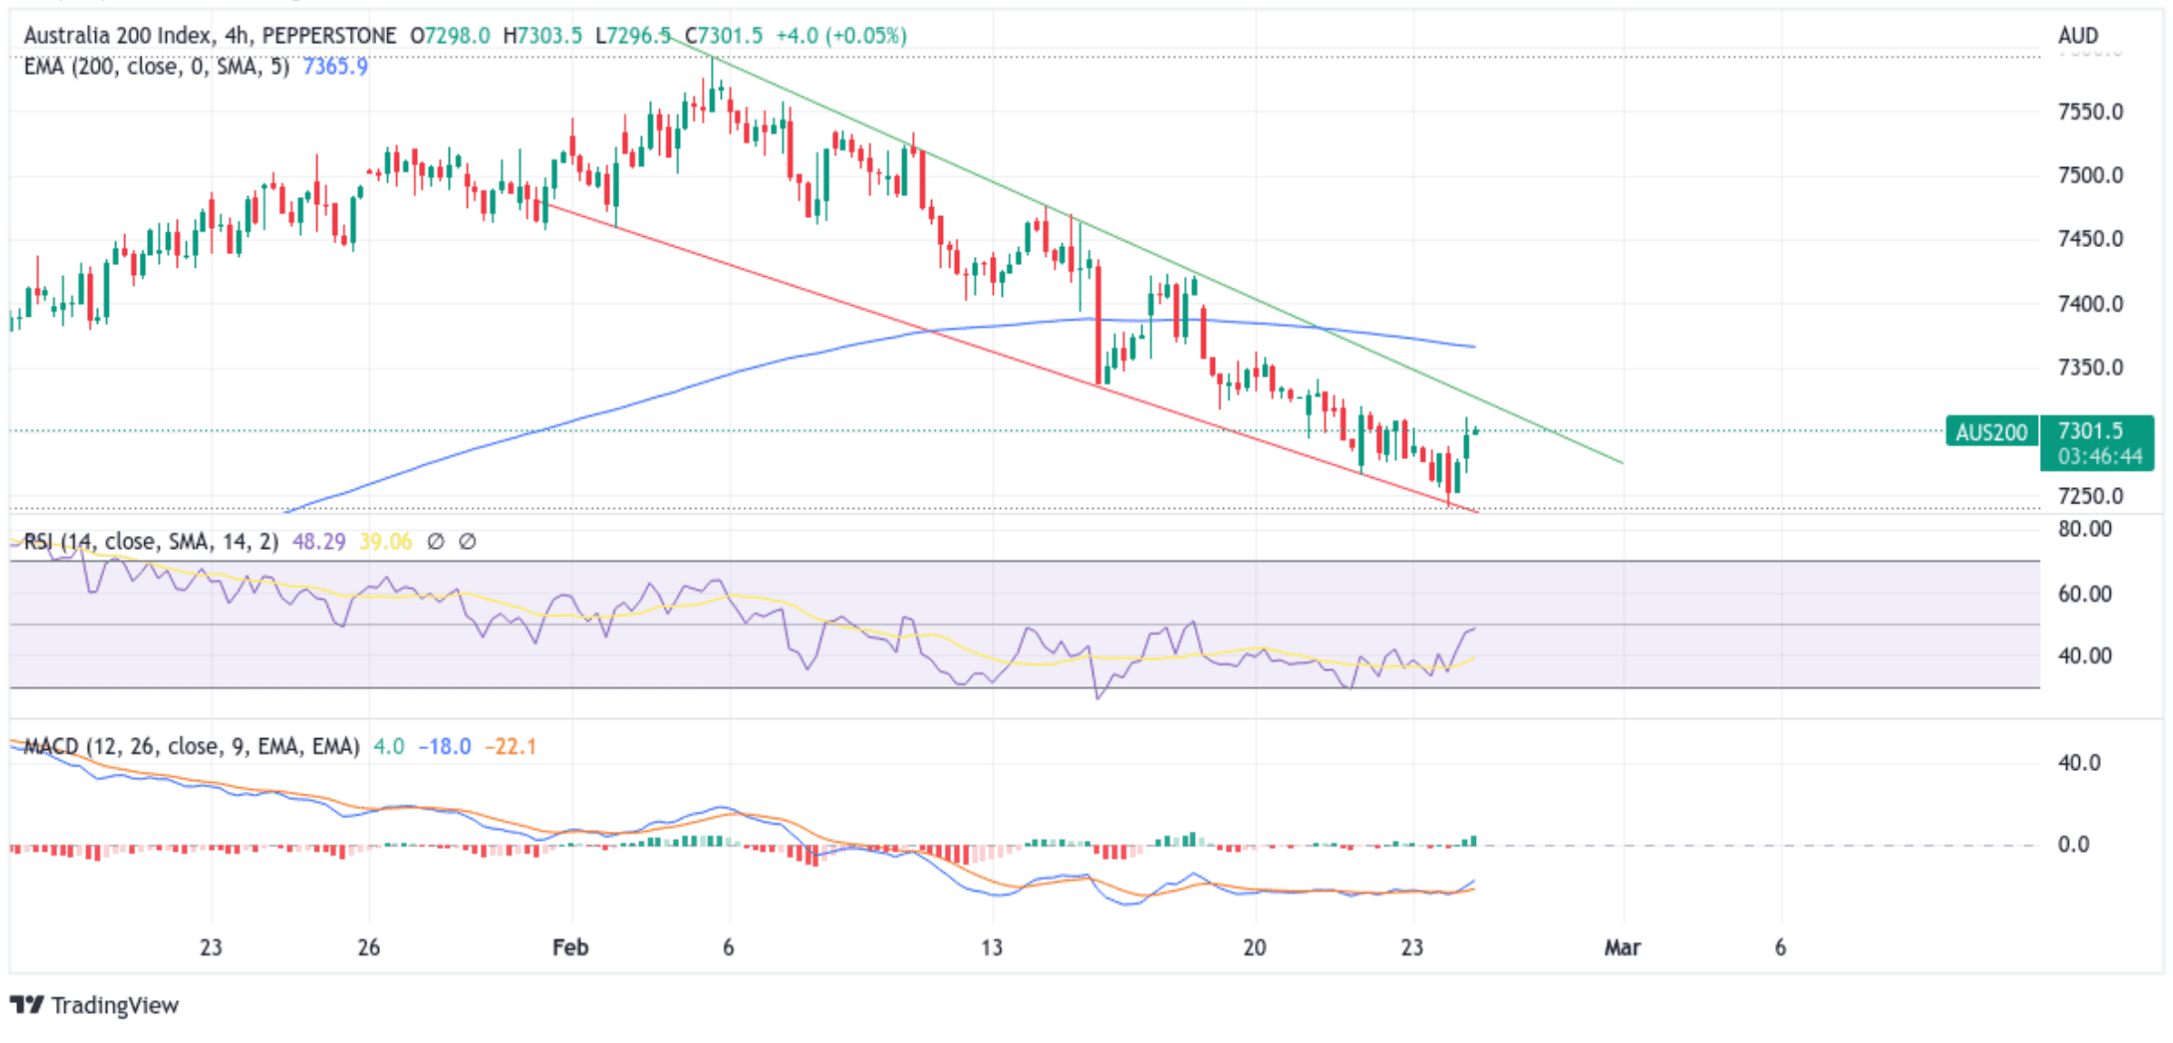Click the 7350.0 price axis label
The height and width of the screenshot is (1043, 2173).
[x=2090, y=368]
